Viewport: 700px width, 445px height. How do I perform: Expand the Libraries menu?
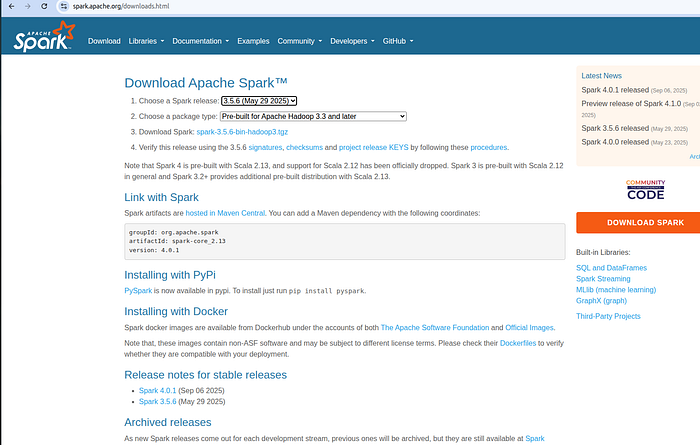point(146,41)
